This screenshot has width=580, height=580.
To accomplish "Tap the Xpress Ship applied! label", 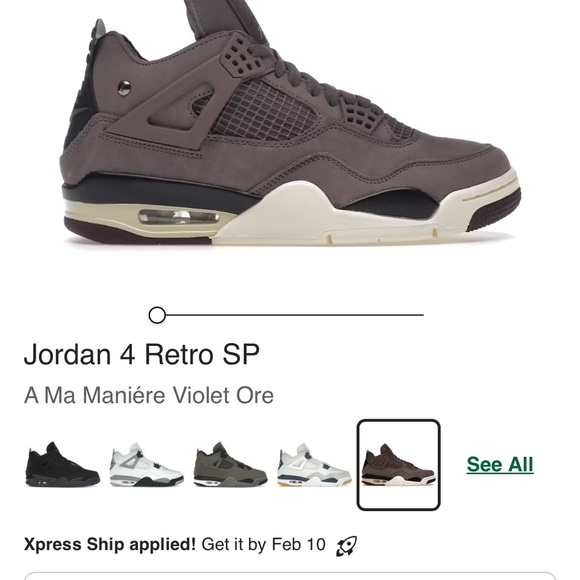I will click(110, 544).
